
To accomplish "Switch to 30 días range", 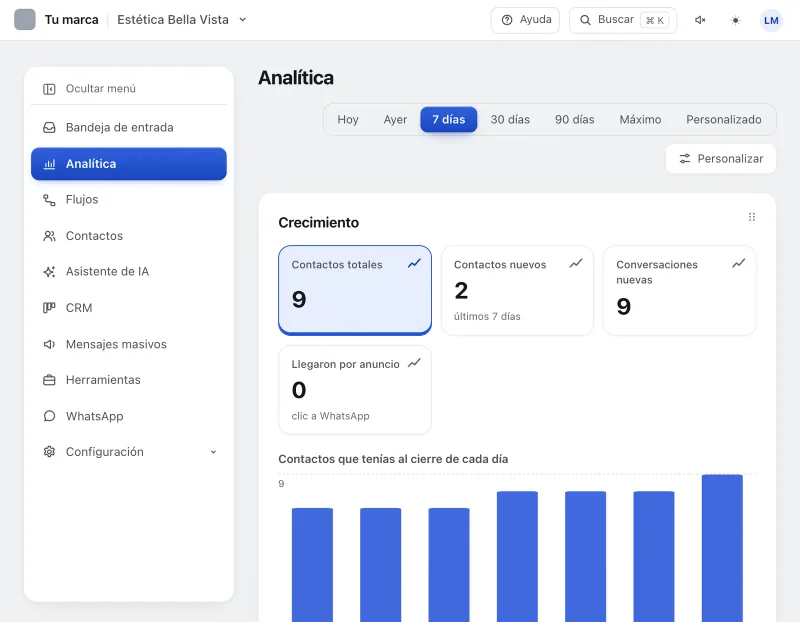I will [x=510, y=119].
